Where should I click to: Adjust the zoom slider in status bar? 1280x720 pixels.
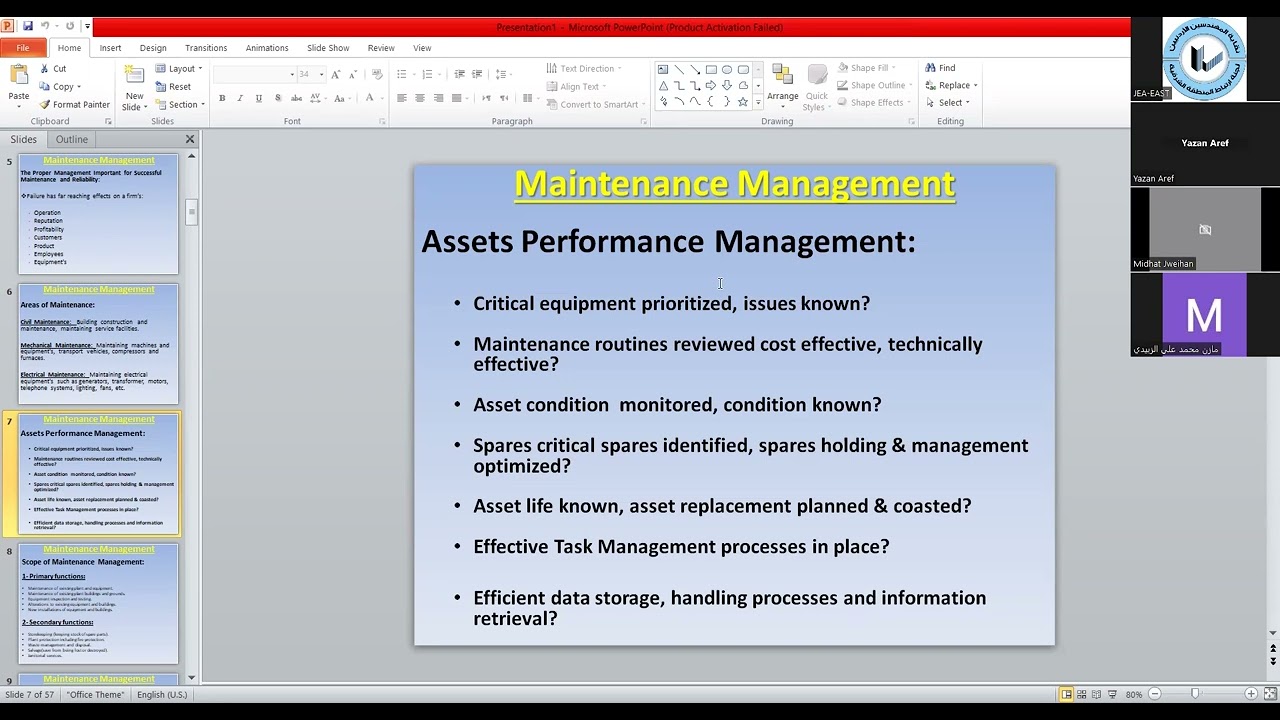(x=1195, y=694)
